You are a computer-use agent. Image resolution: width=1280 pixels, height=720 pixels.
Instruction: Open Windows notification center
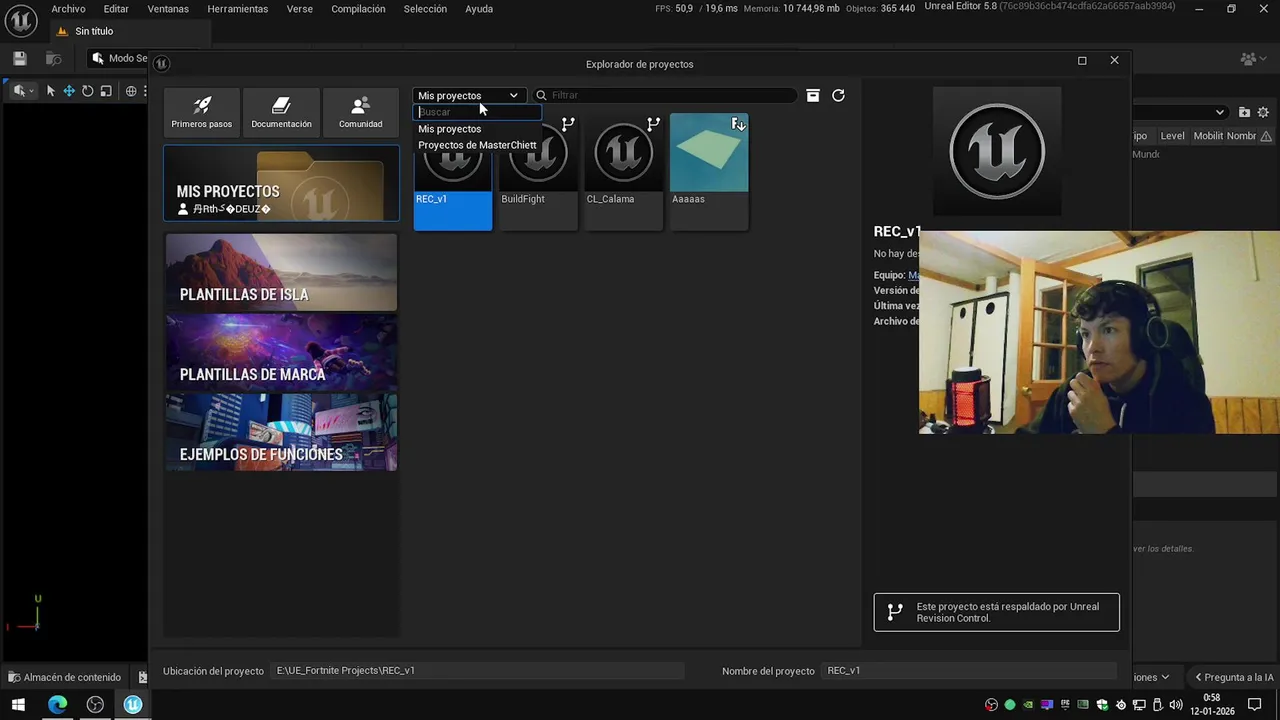1255,705
